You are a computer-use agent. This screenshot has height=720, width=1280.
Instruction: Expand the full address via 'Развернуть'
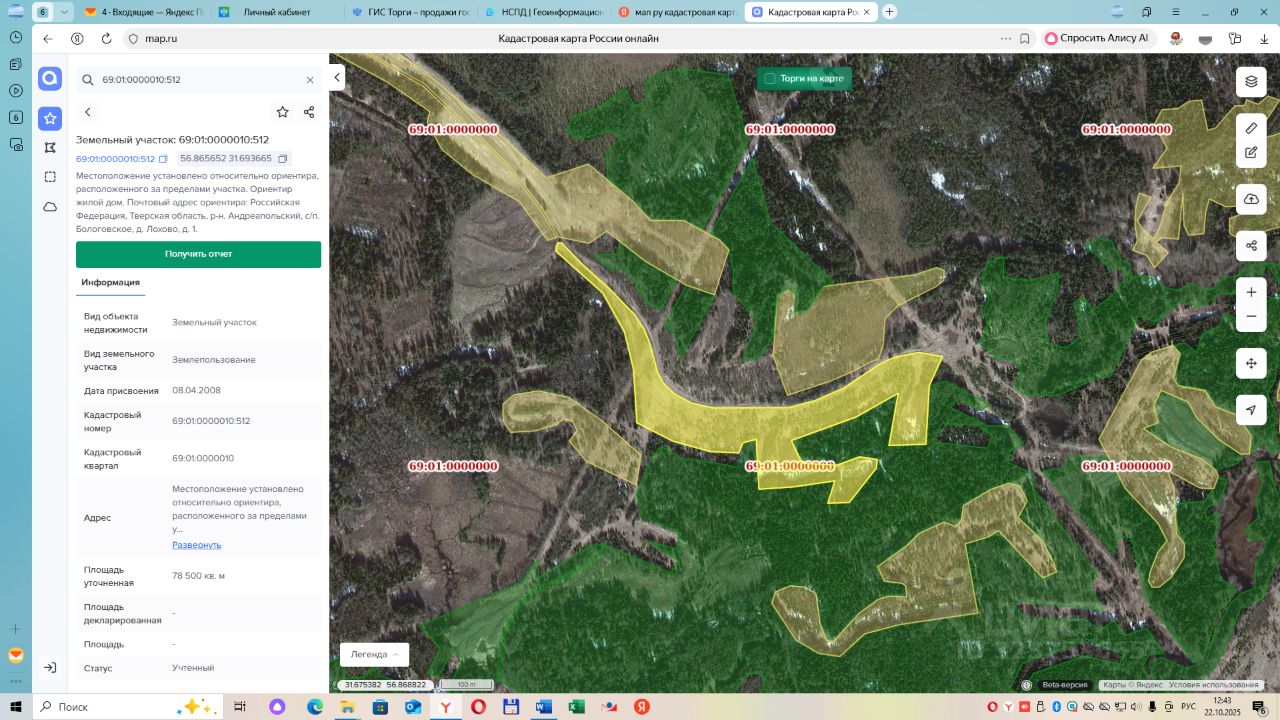[196, 545]
